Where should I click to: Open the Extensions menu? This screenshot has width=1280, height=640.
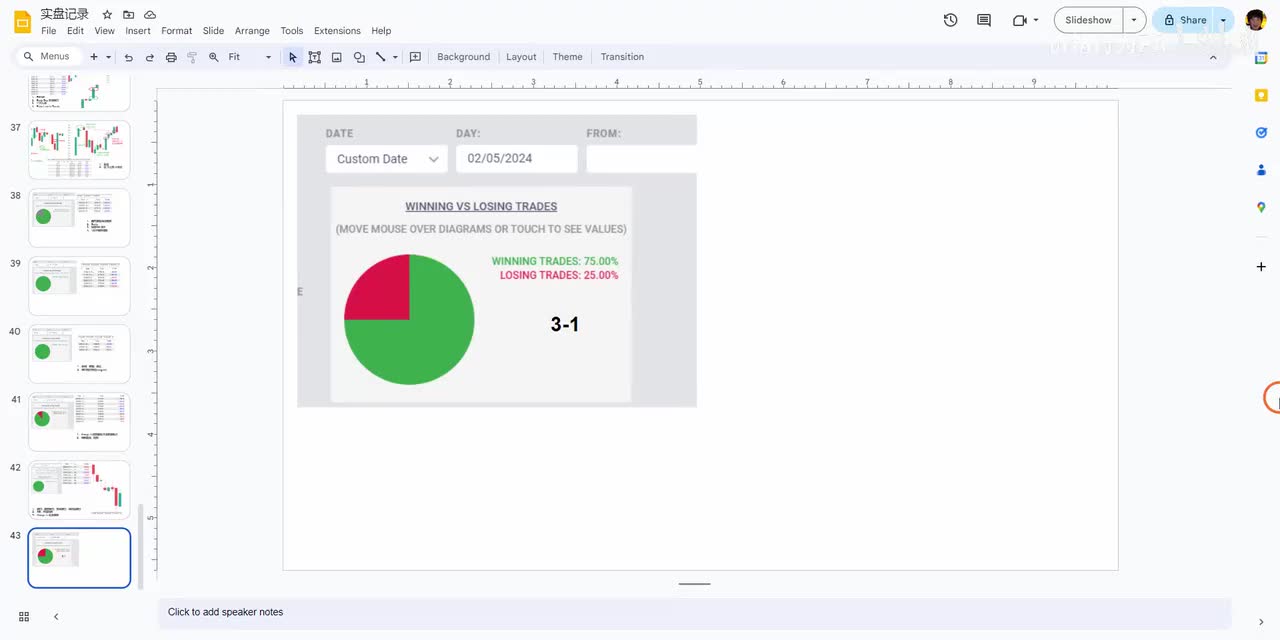[337, 31]
